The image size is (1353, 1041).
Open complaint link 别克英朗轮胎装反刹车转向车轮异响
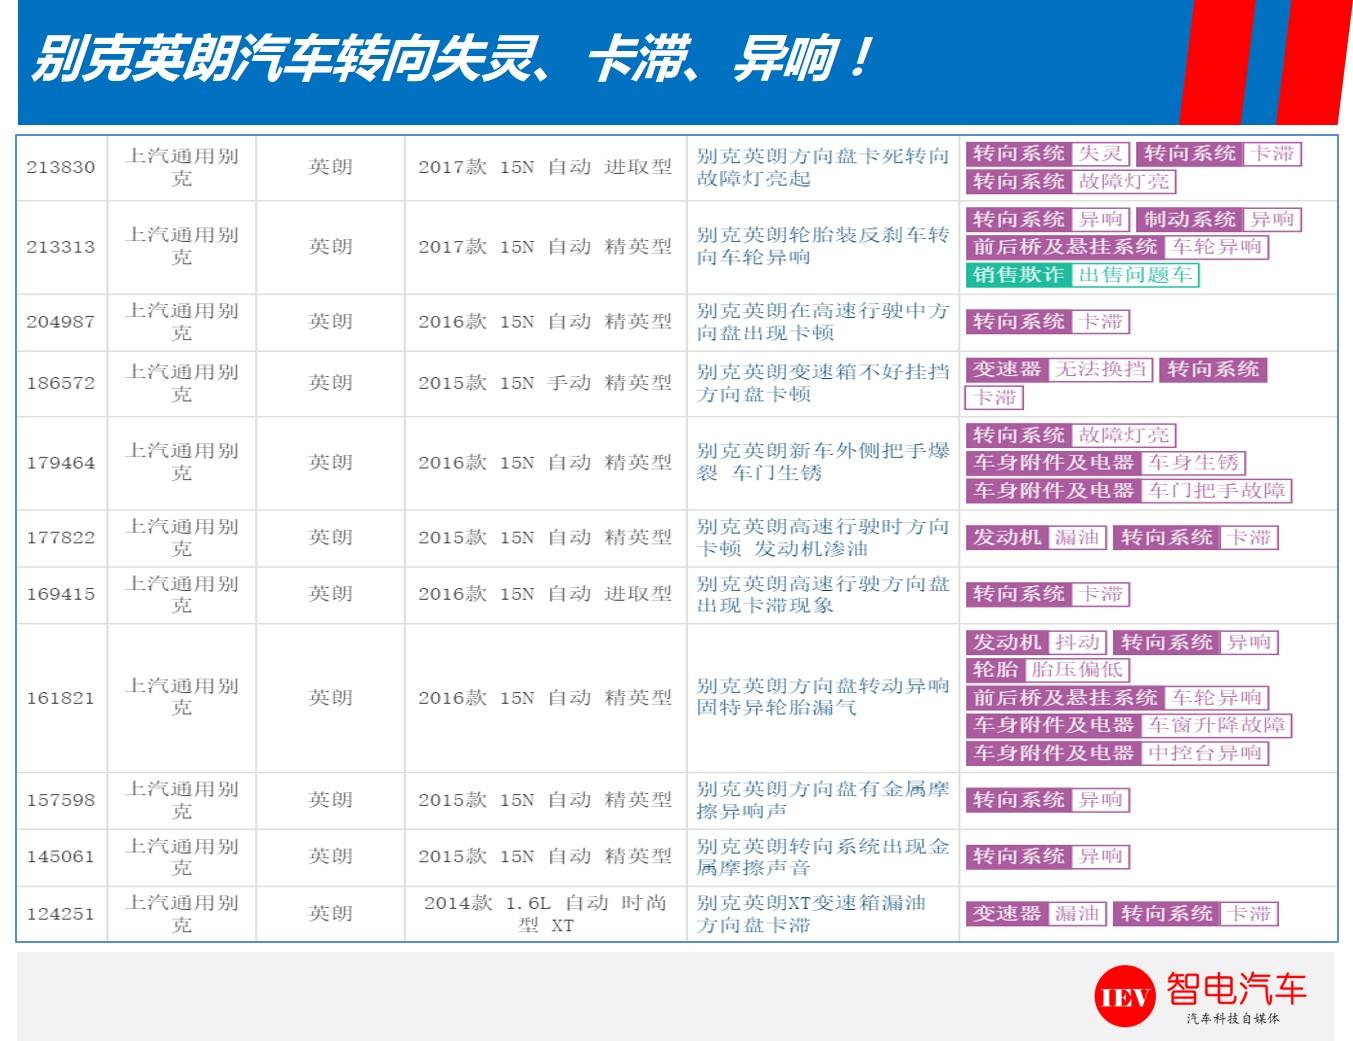(x=822, y=246)
